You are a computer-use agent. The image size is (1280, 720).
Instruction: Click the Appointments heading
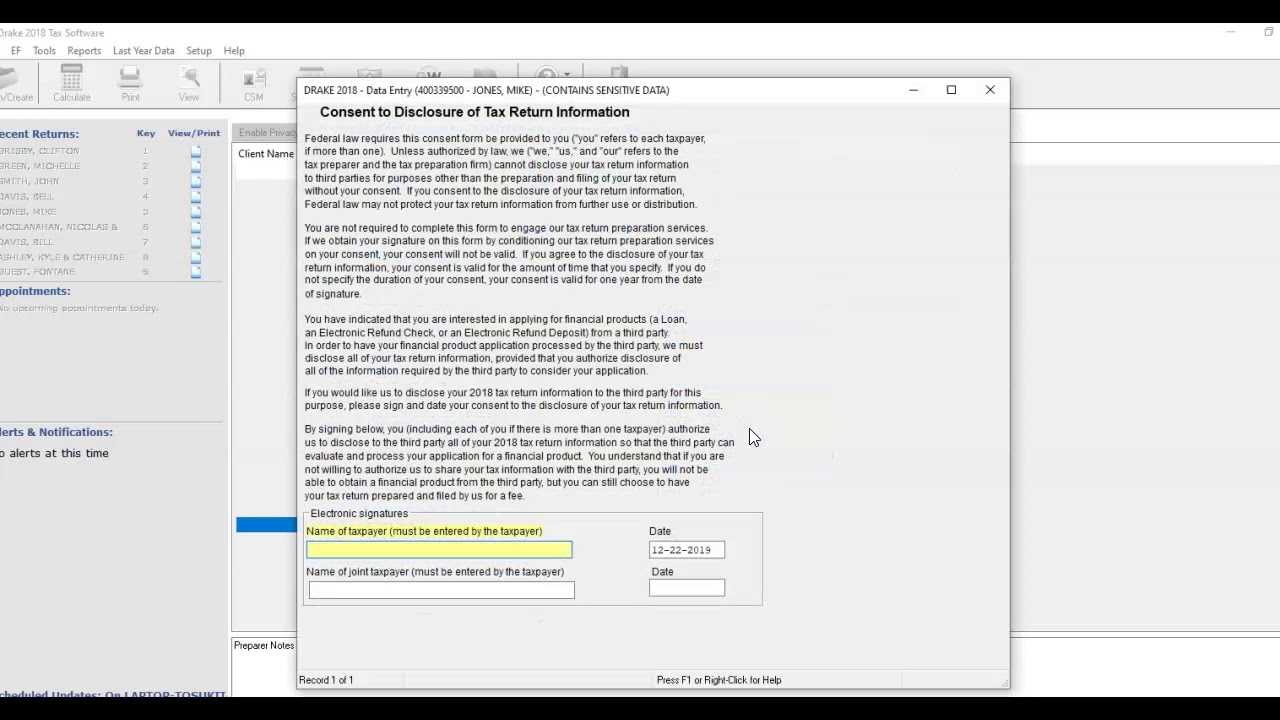(x=35, y=291)
